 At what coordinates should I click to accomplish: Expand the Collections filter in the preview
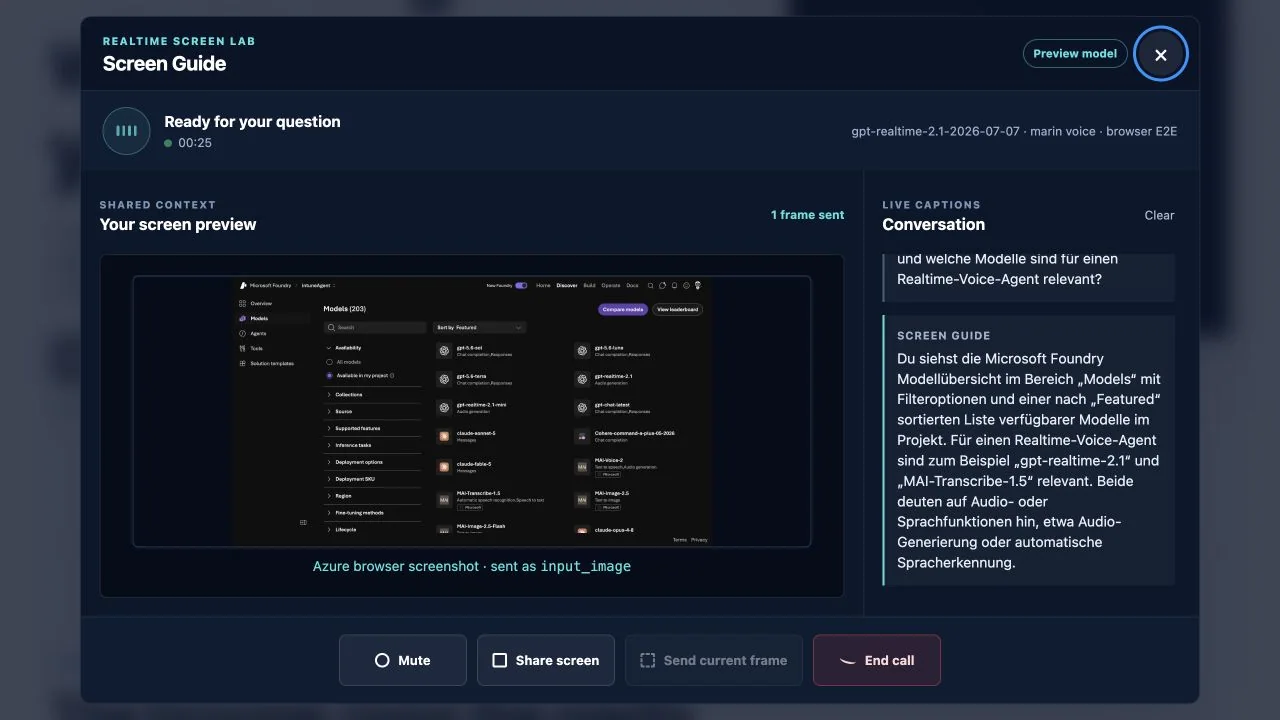tap(374, 395)
